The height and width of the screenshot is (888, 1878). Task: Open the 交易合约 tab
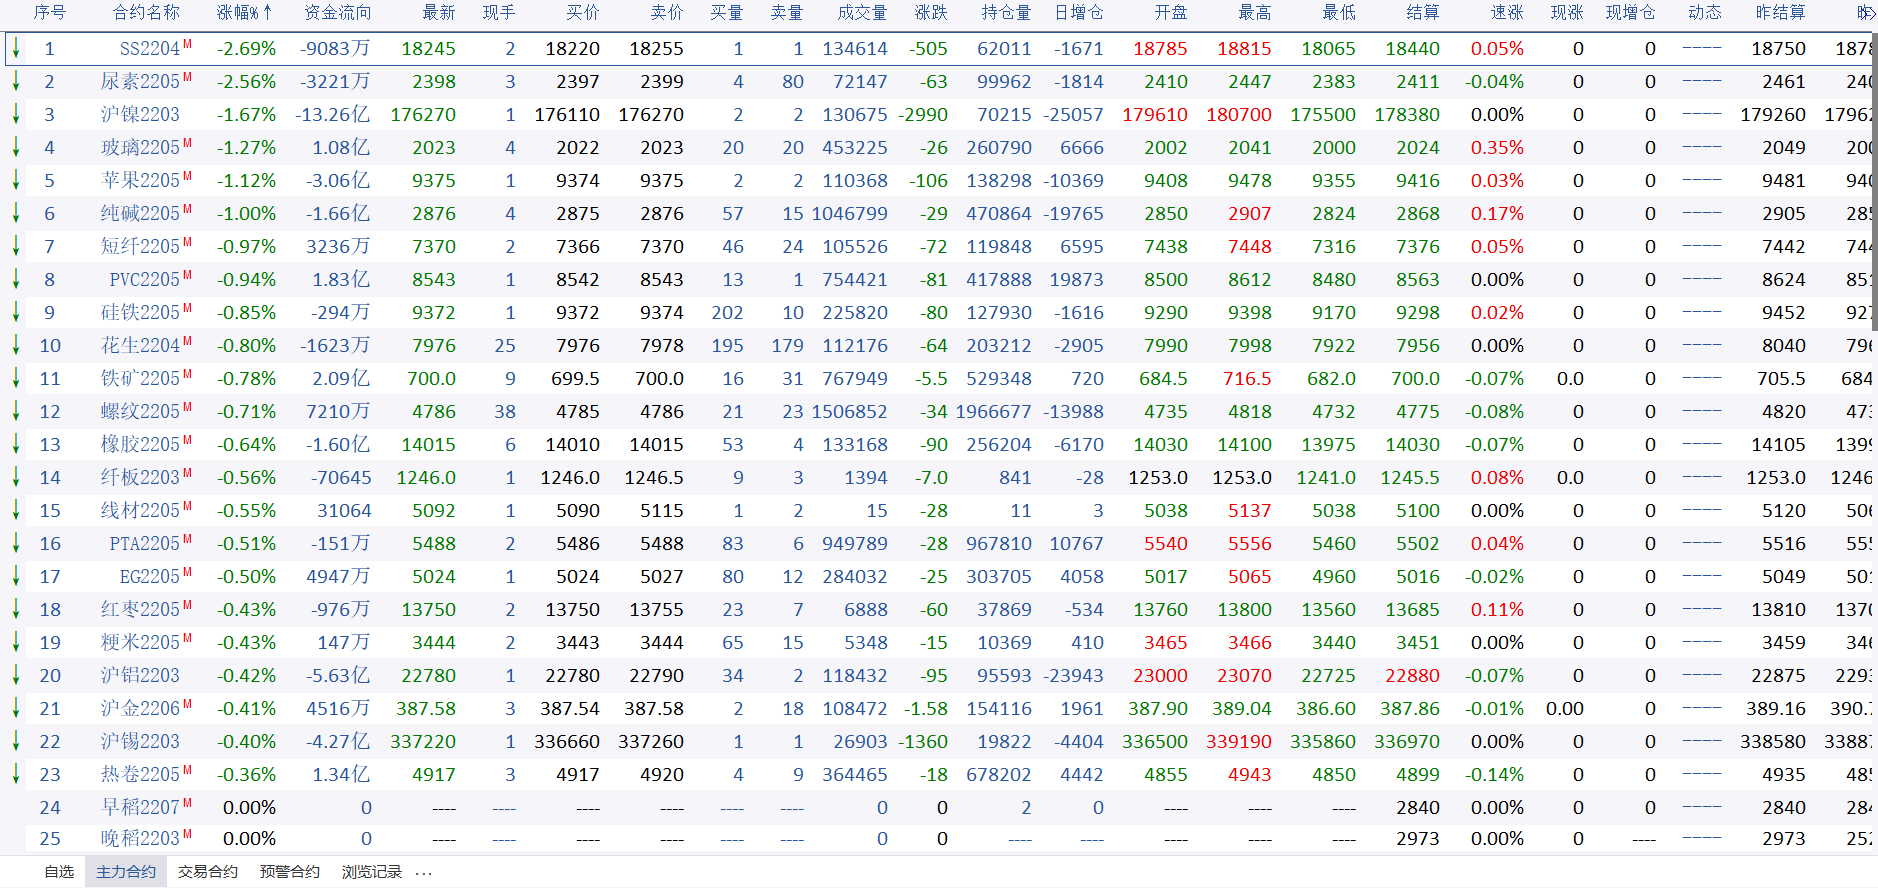coord(208,872)
